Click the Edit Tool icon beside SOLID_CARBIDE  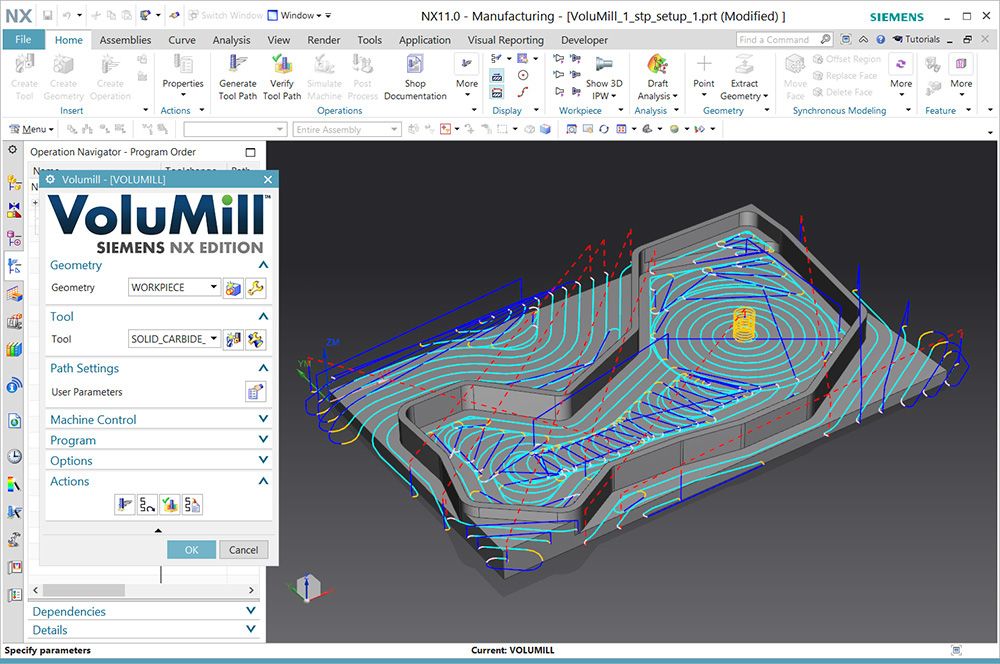pos(256,339)
